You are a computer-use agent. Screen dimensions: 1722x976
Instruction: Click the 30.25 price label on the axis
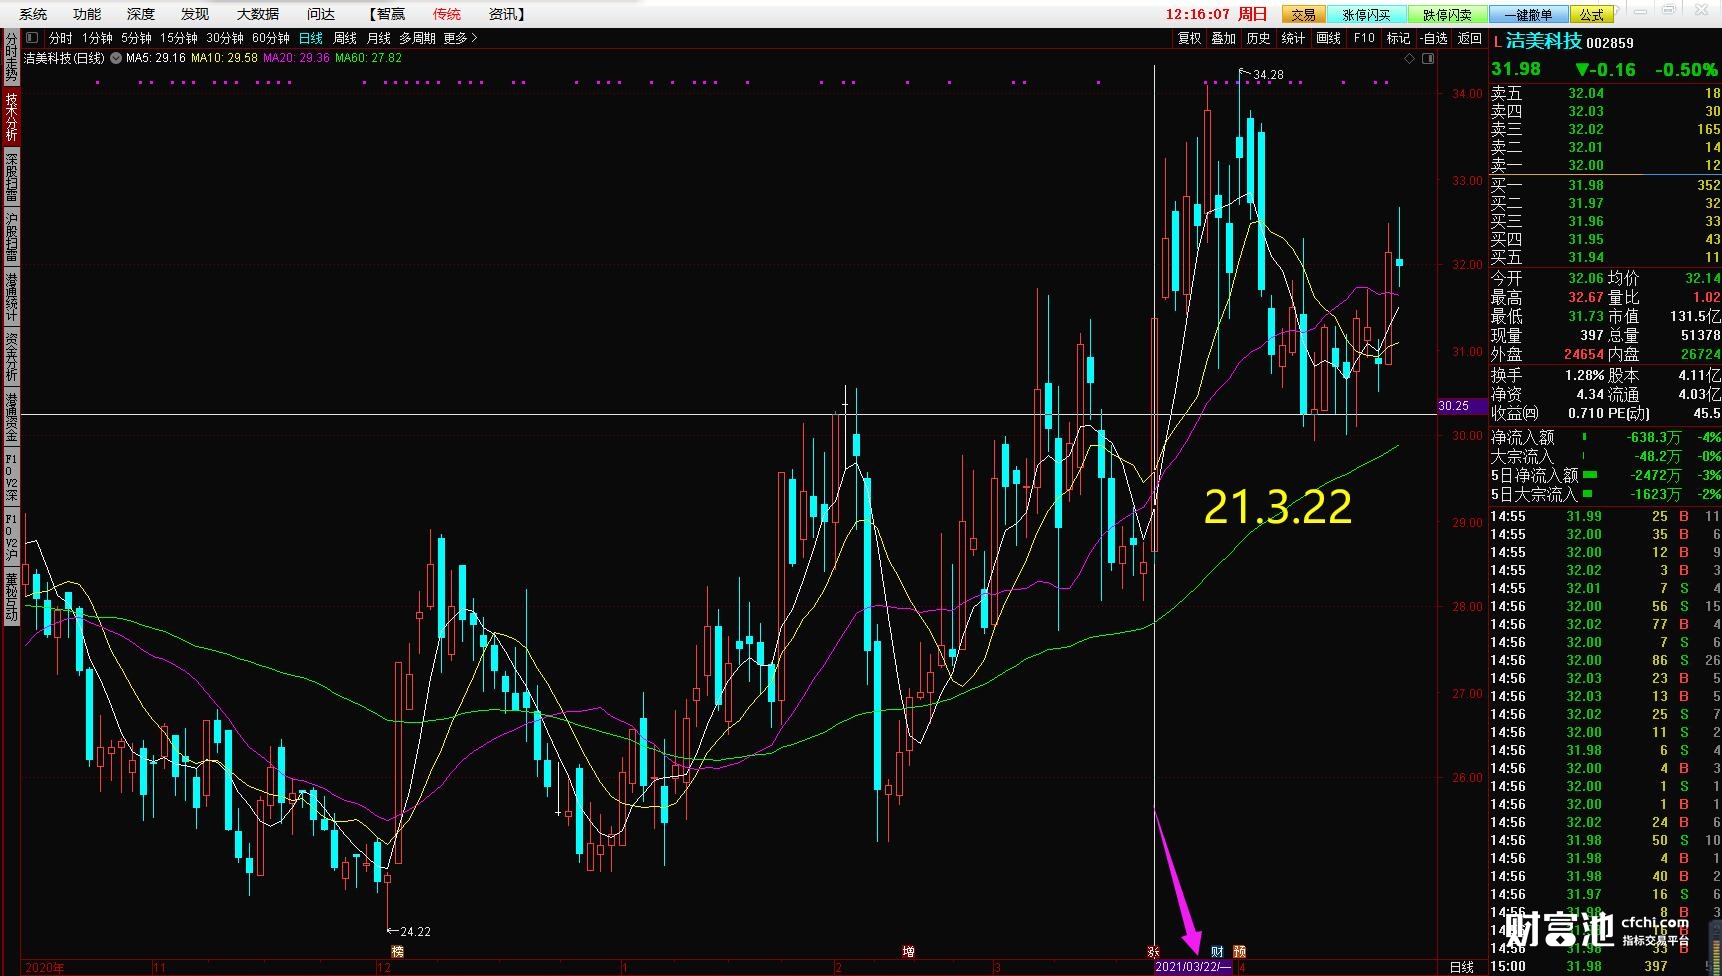click(x=1461, y=406)
